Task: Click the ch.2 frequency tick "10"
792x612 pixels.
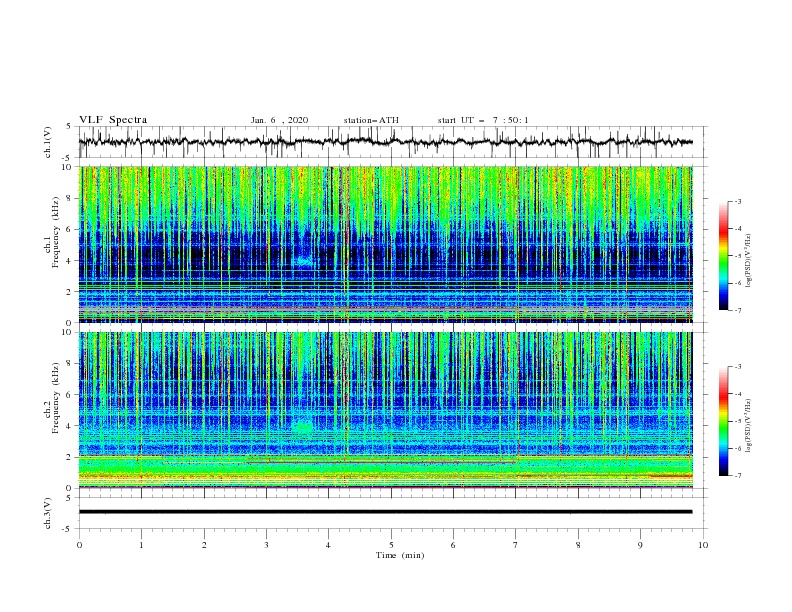Action: click(66, 332)
